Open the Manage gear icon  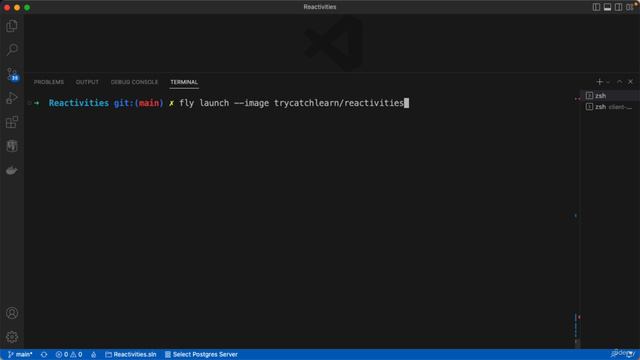12,337
